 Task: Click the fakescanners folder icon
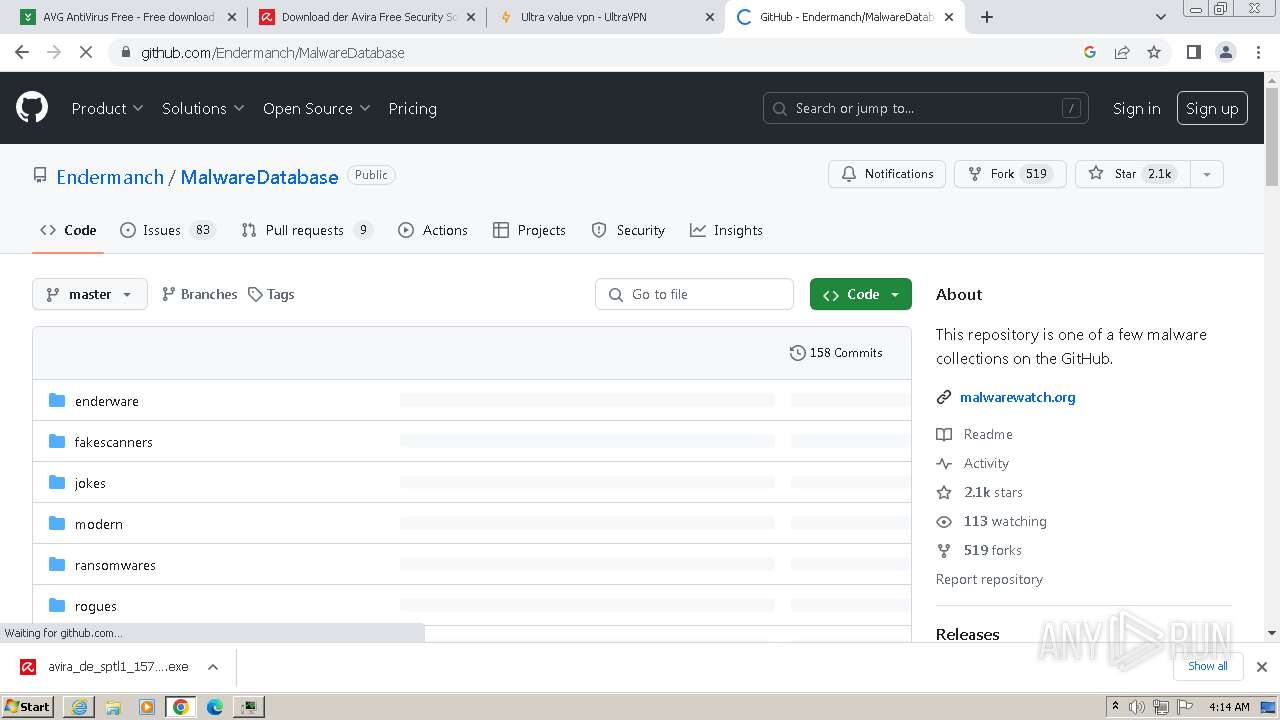coord(57,442)
